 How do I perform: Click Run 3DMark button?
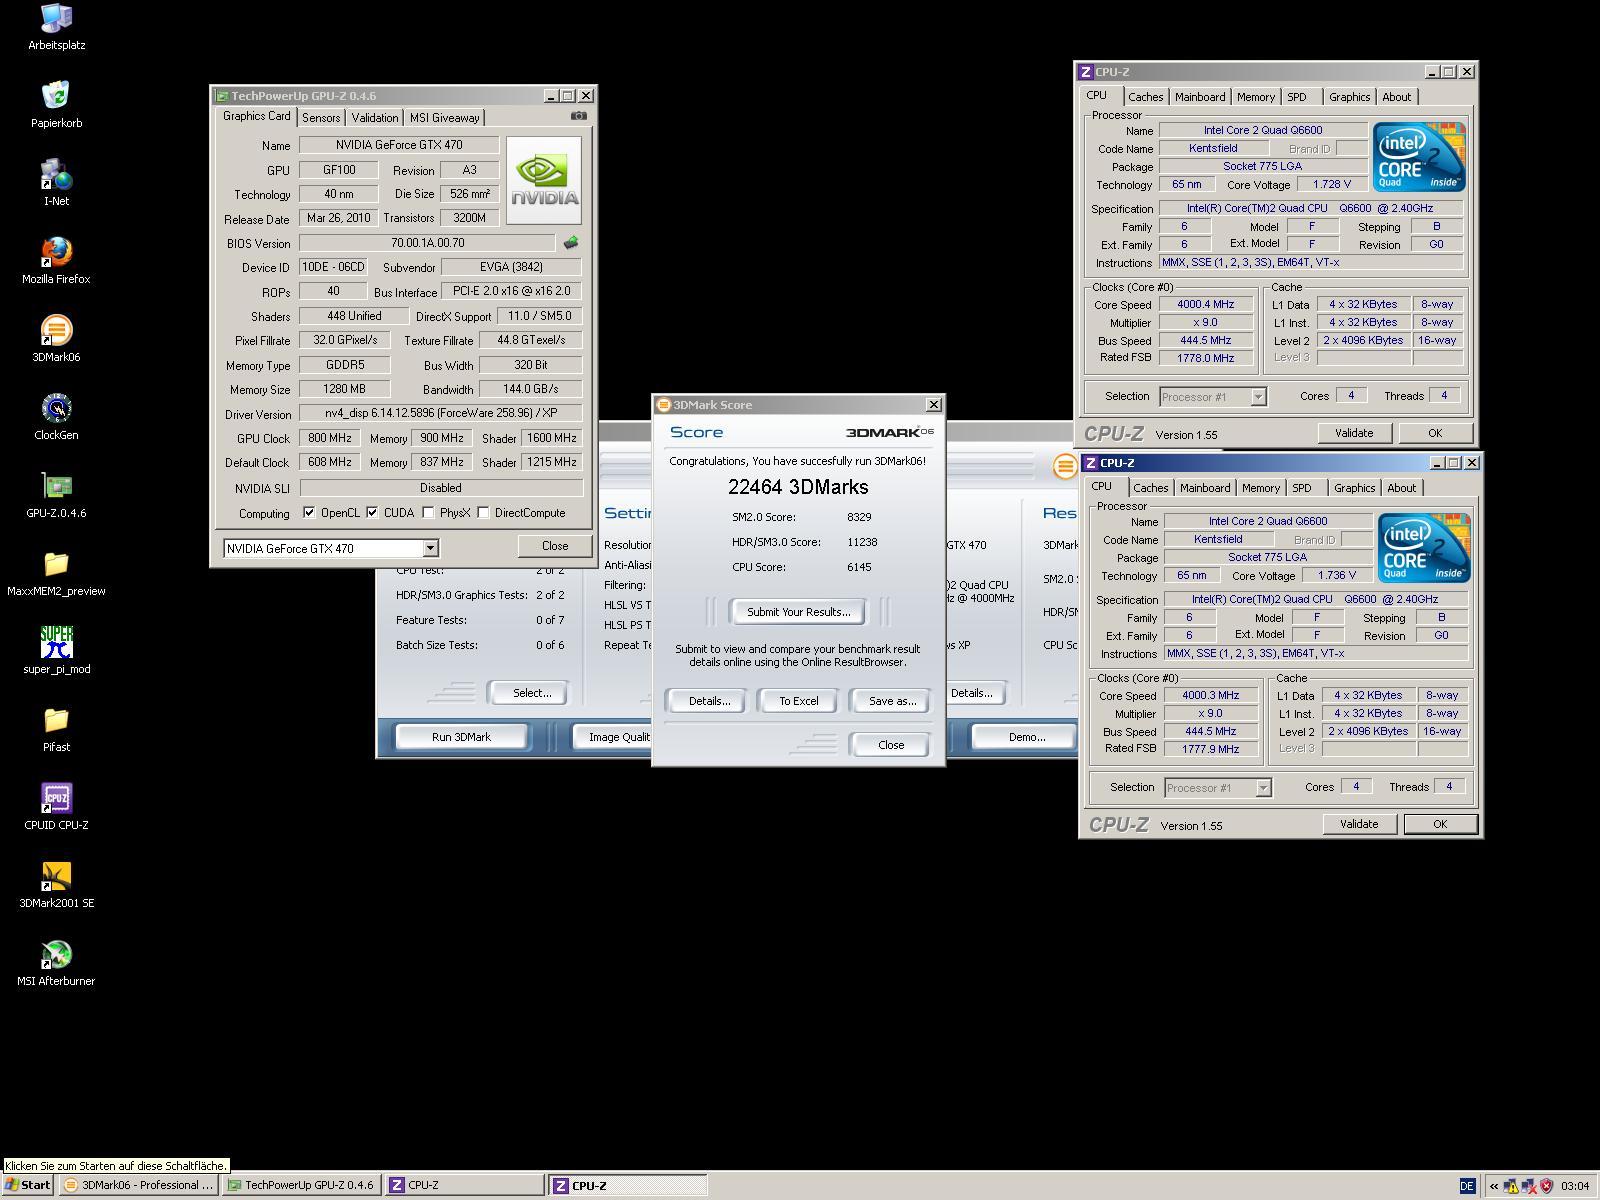click(461, 737)
